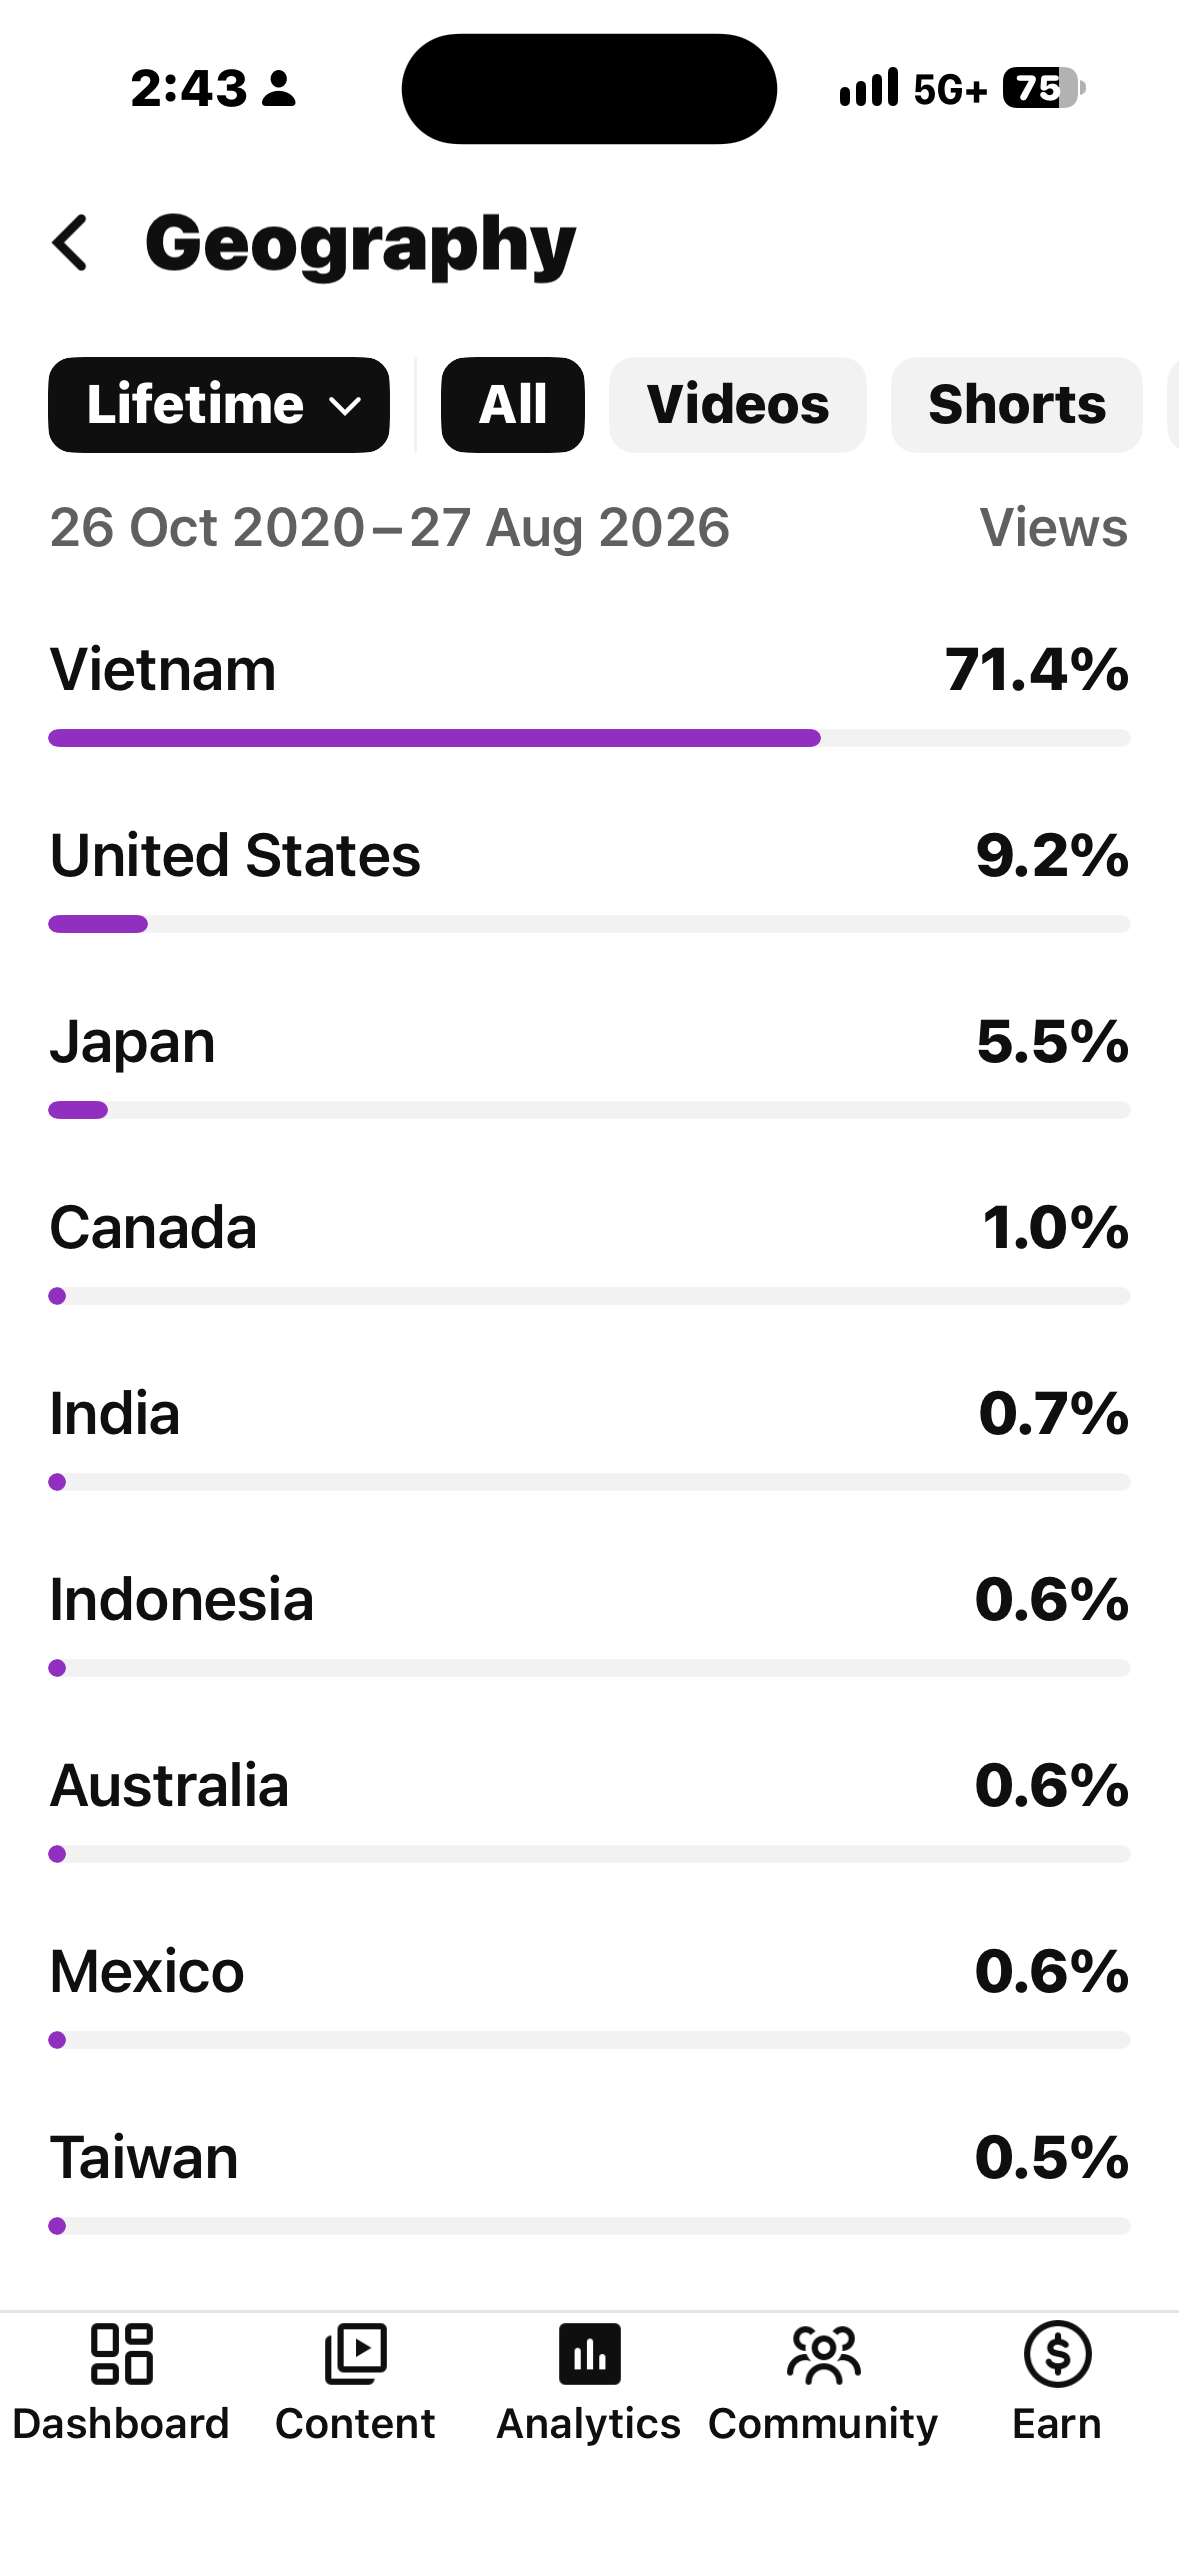Select the All filter chip
Screen dimensions: 1179x2556
[512, 405]
